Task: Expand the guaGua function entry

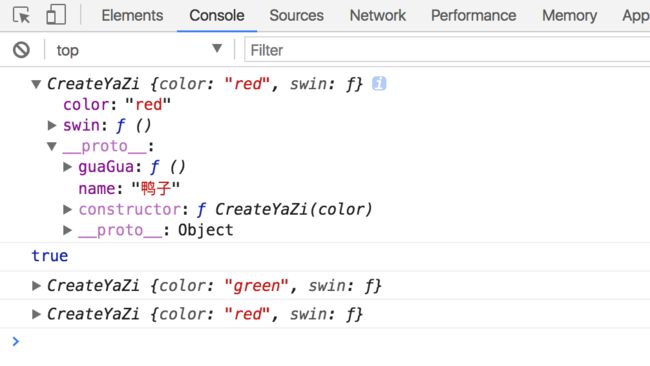Action: pos(67,167)
